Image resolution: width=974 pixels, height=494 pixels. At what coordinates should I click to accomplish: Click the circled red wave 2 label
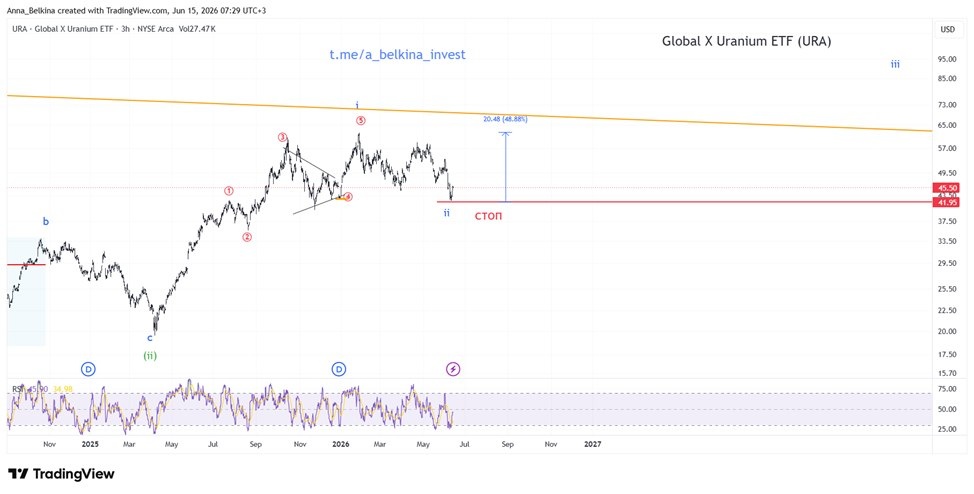point(247,237)
